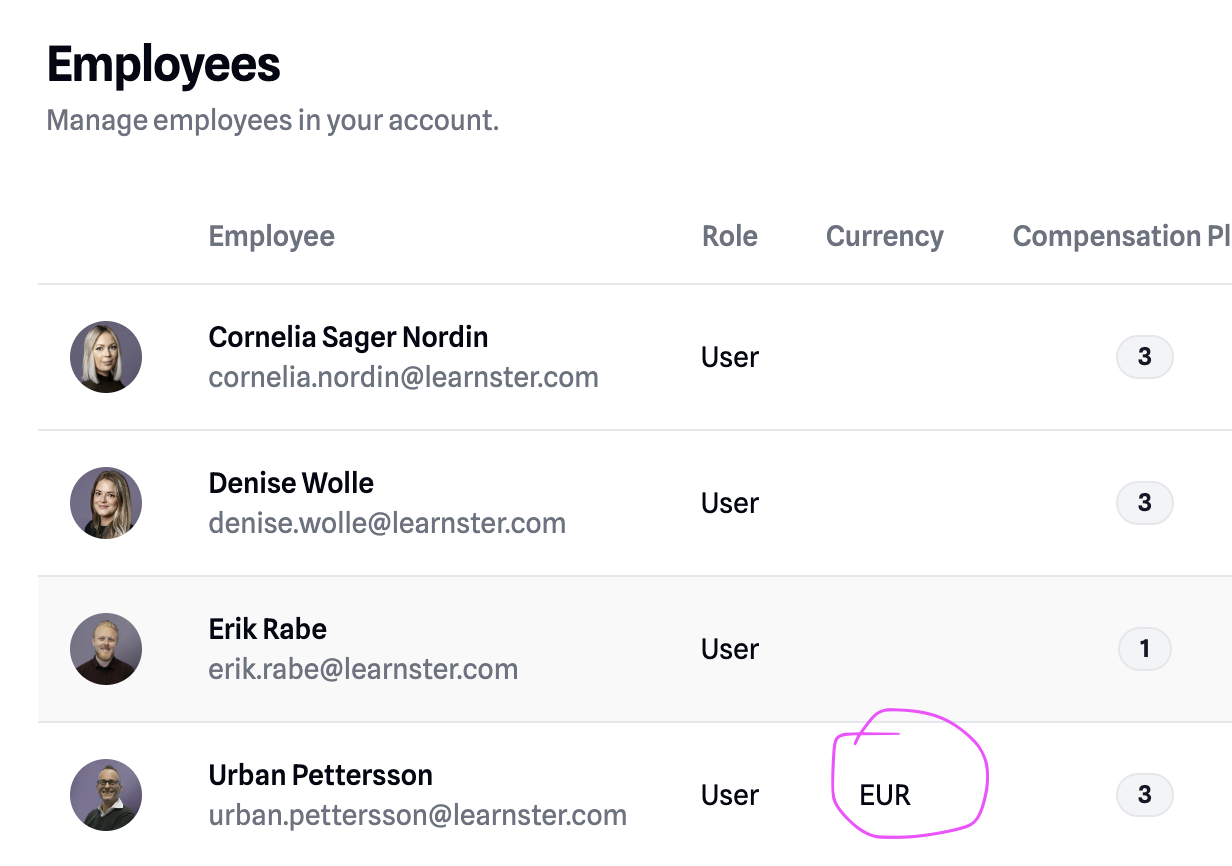Open Denise Wolle's employee name
The image size is (1232, 866).
(291, 483)
